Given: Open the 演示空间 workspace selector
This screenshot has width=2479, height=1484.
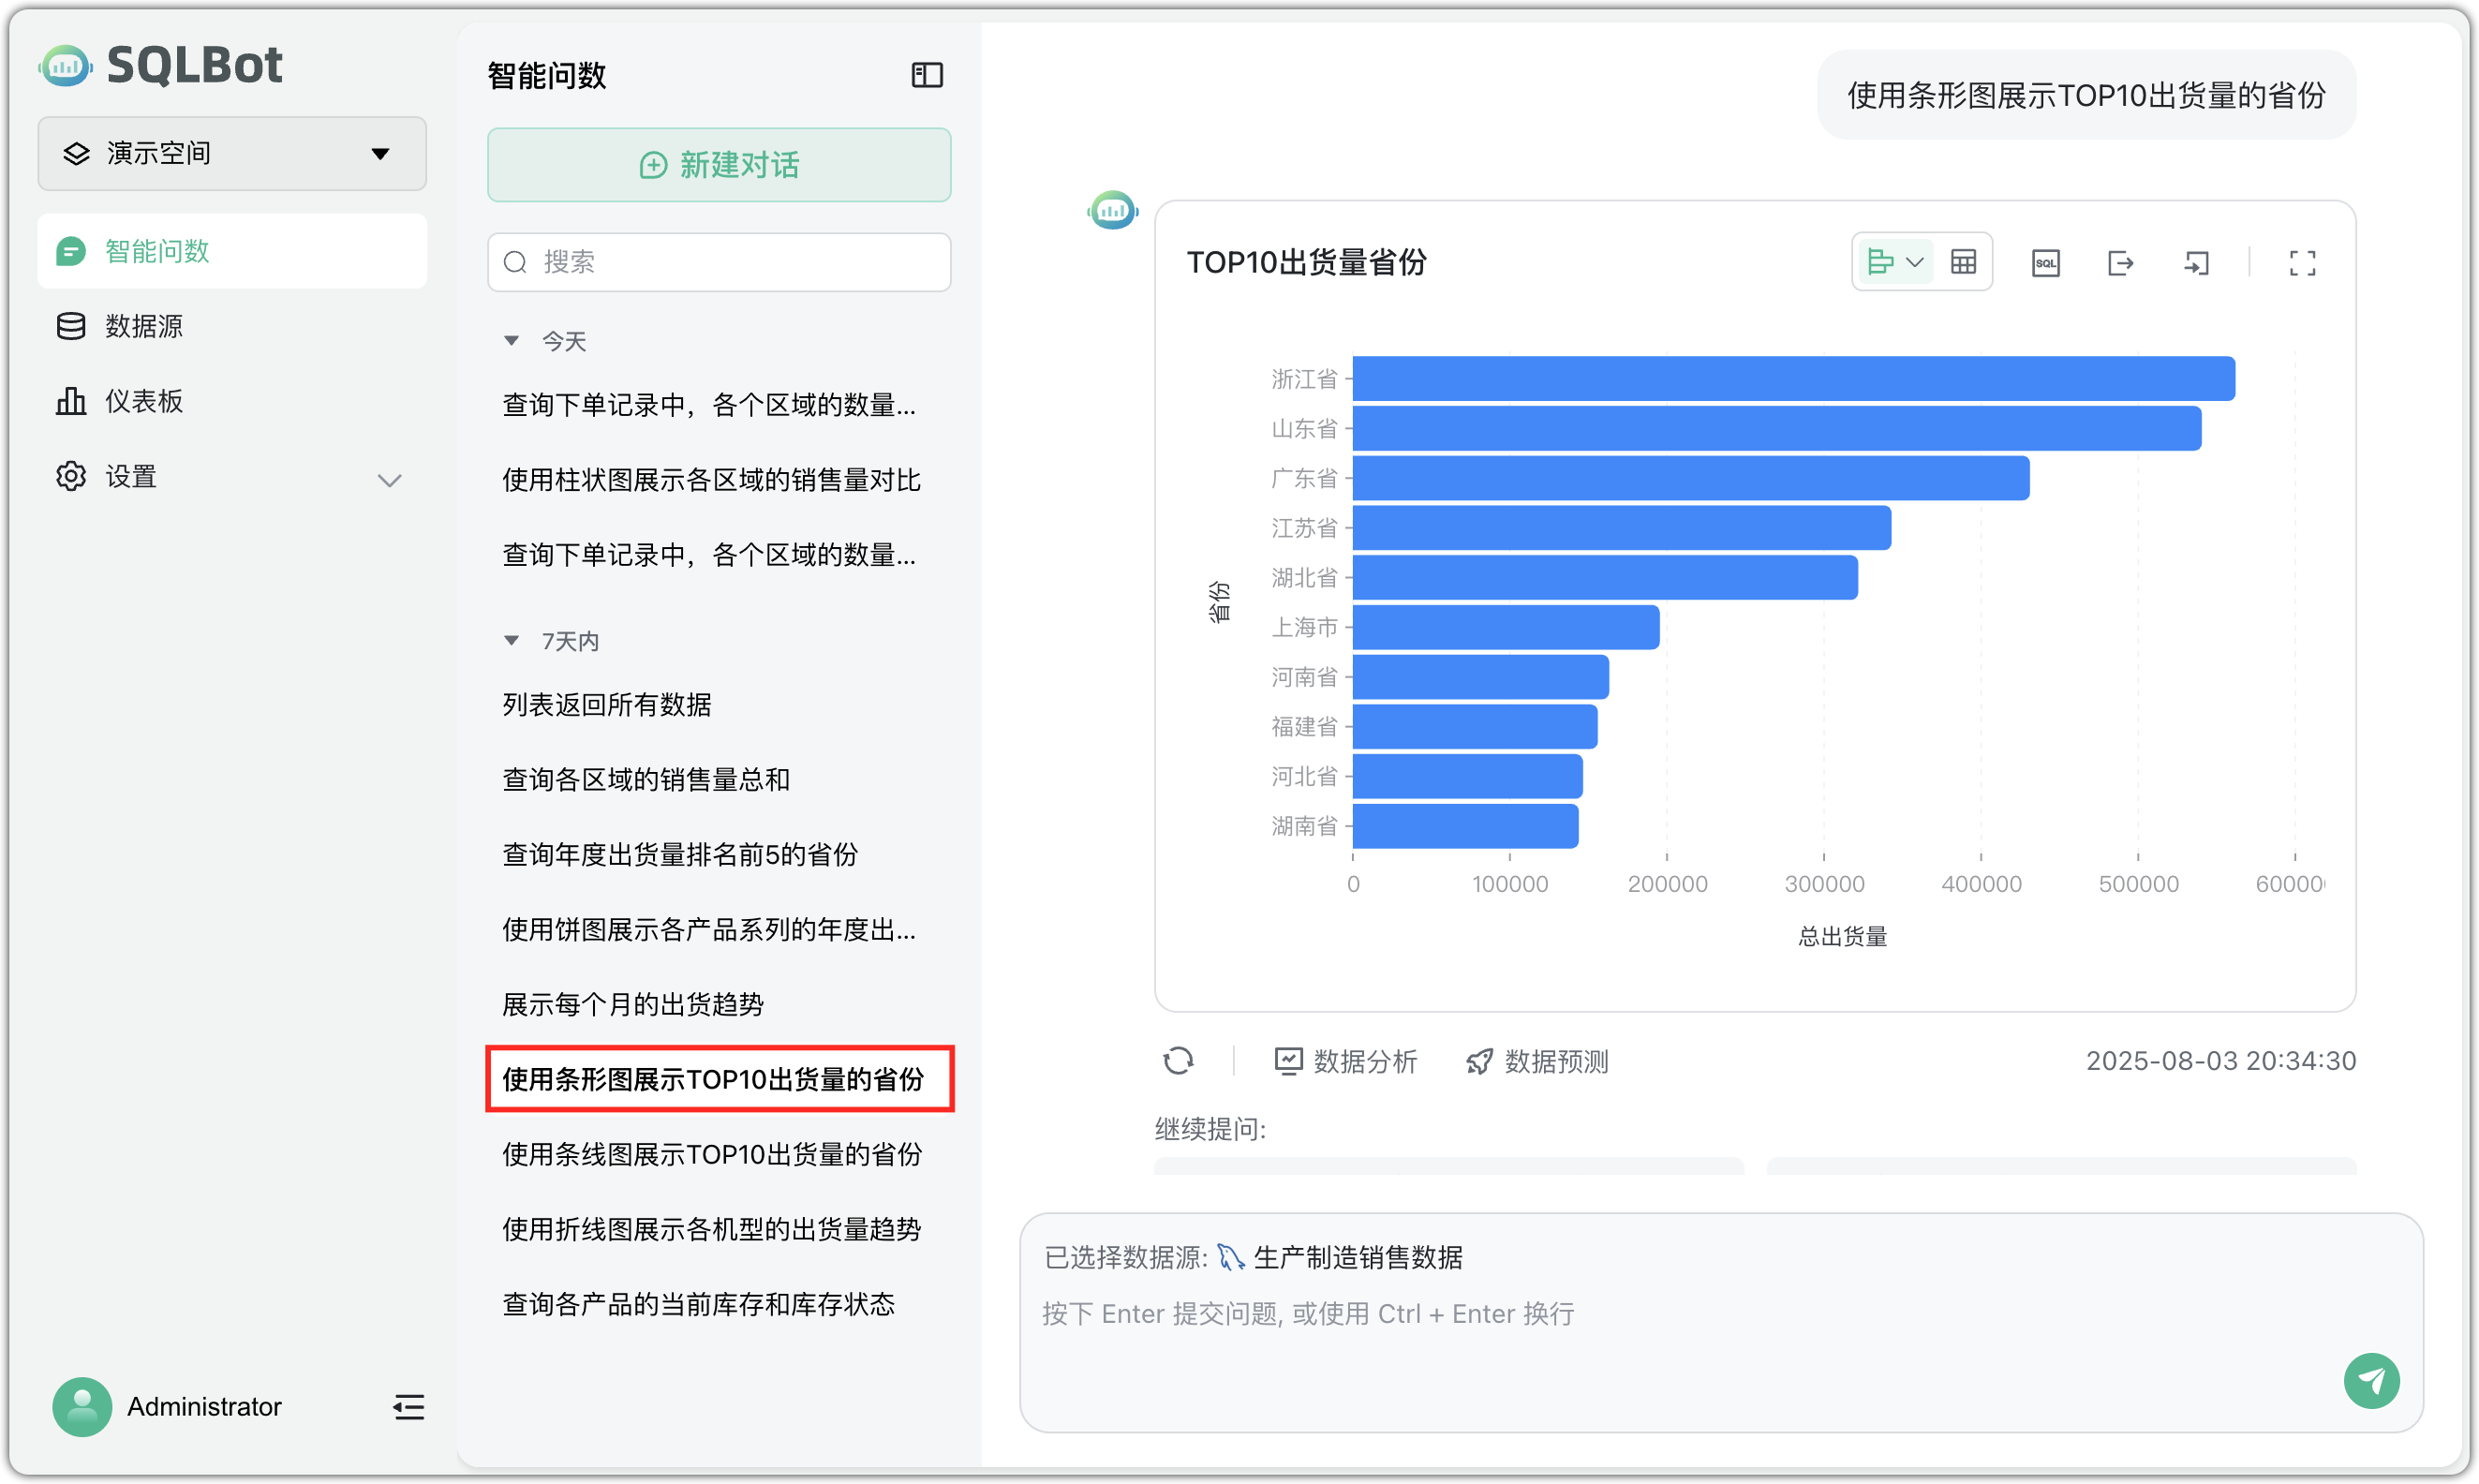Looking at the screenshot, I should click(x=231, y=153).
